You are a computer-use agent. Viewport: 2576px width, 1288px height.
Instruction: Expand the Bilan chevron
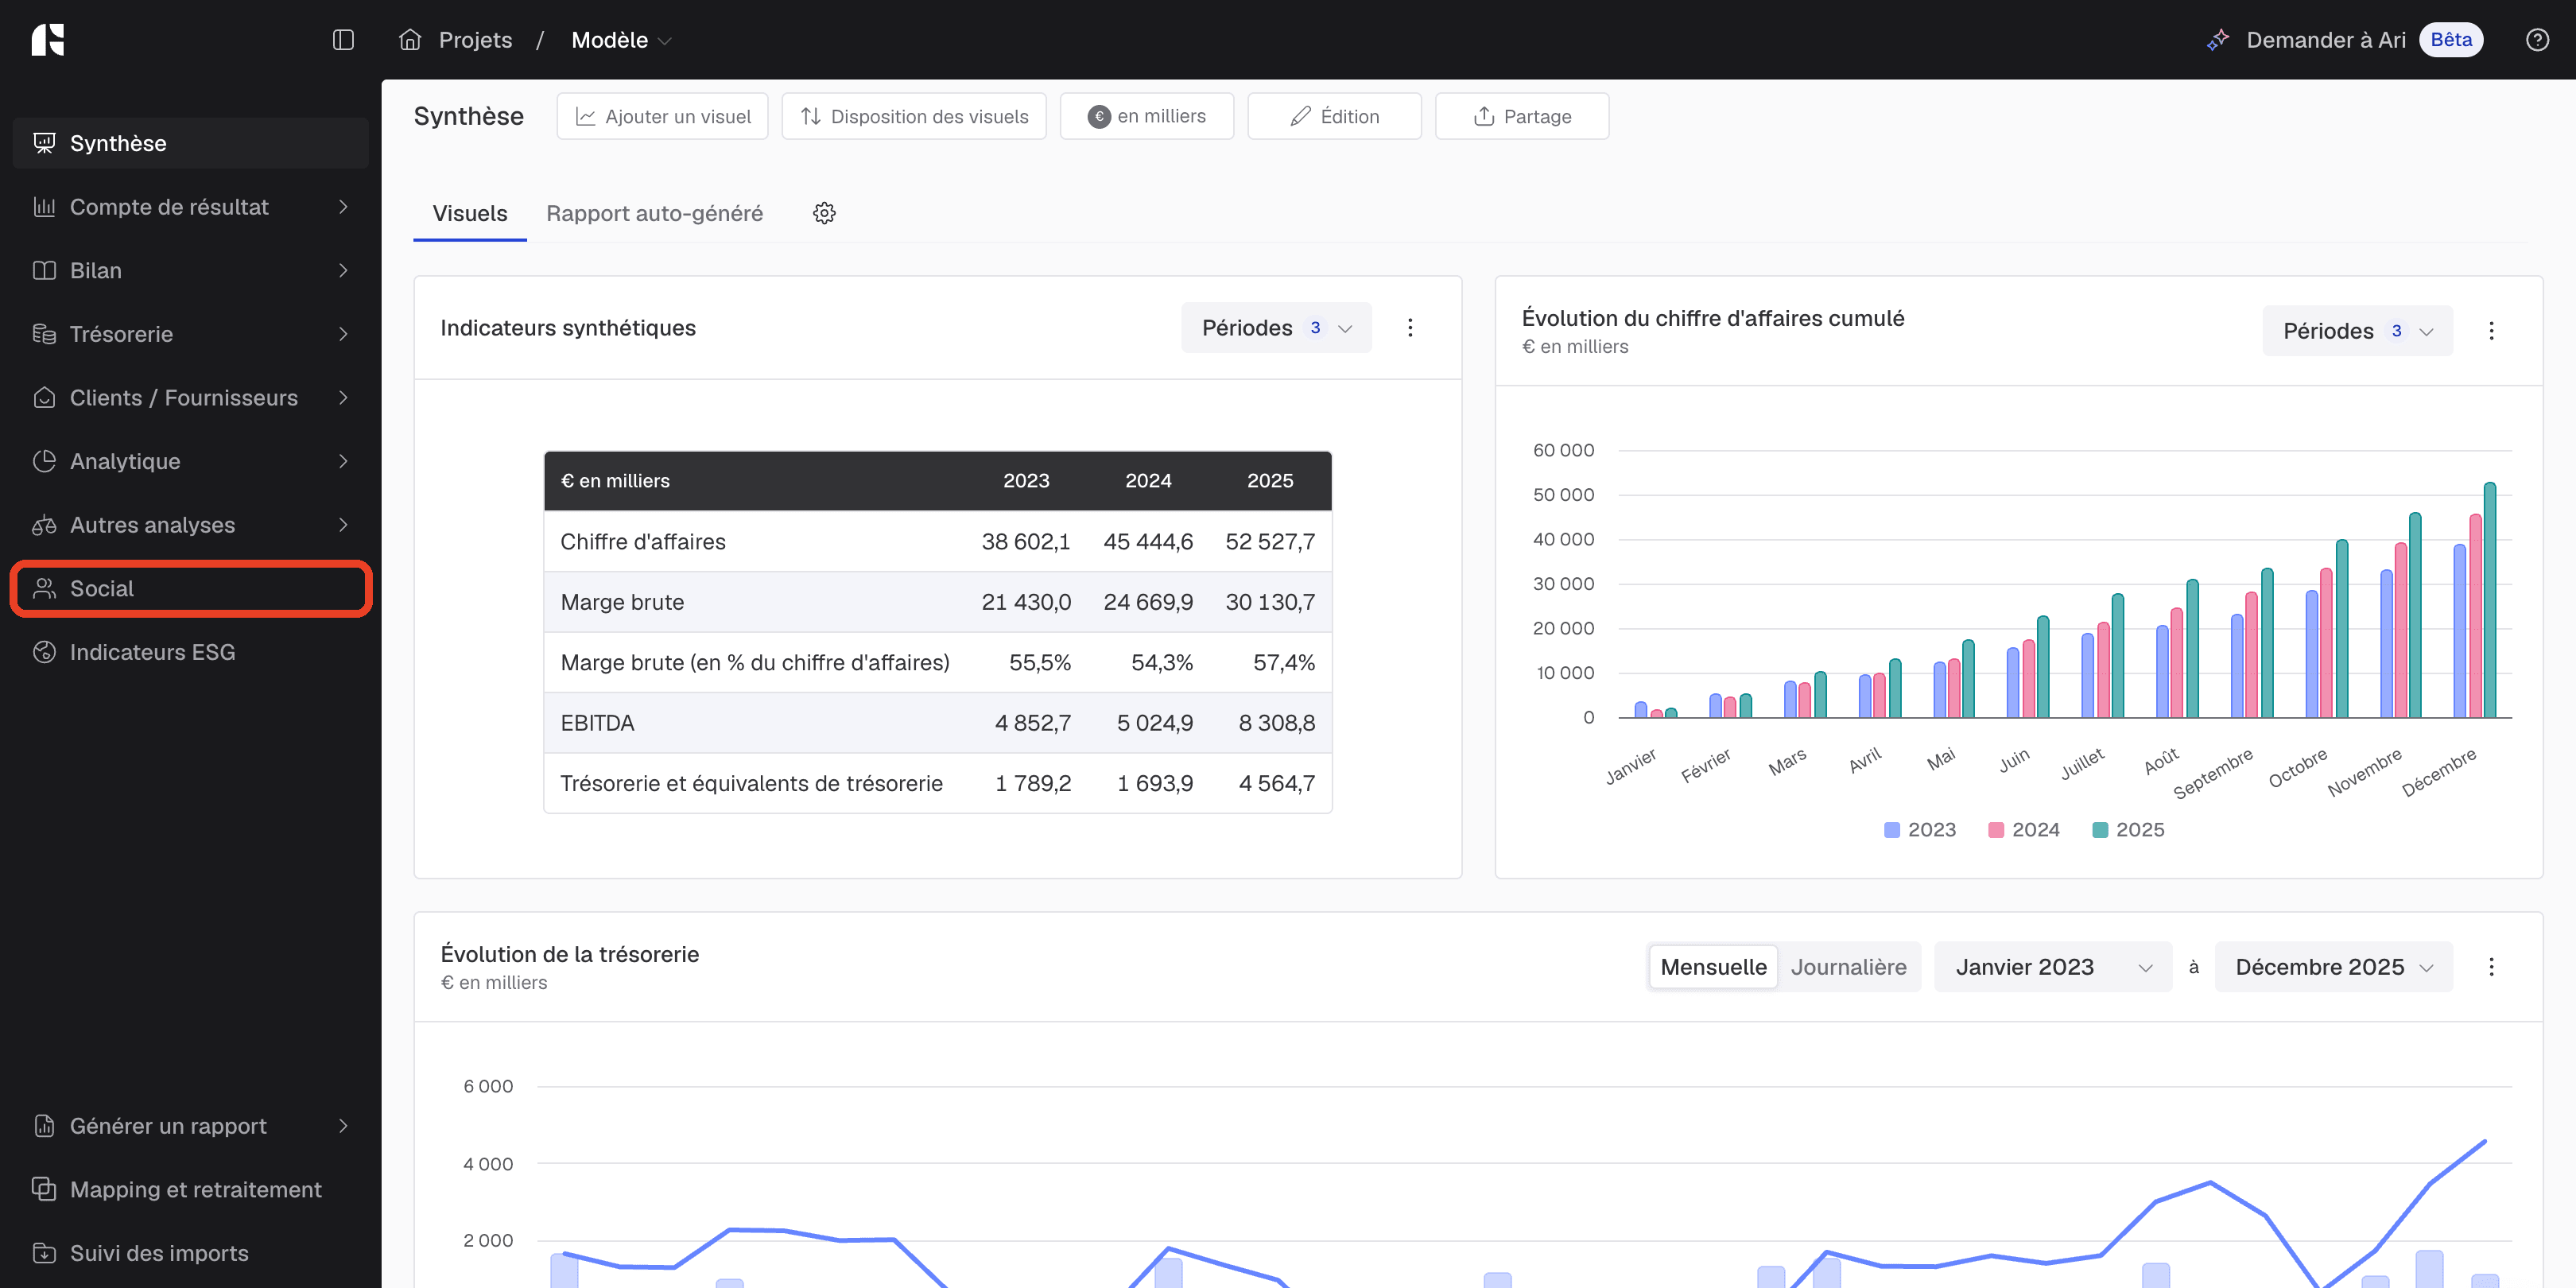pyautogui.click(x=343, y=271)
